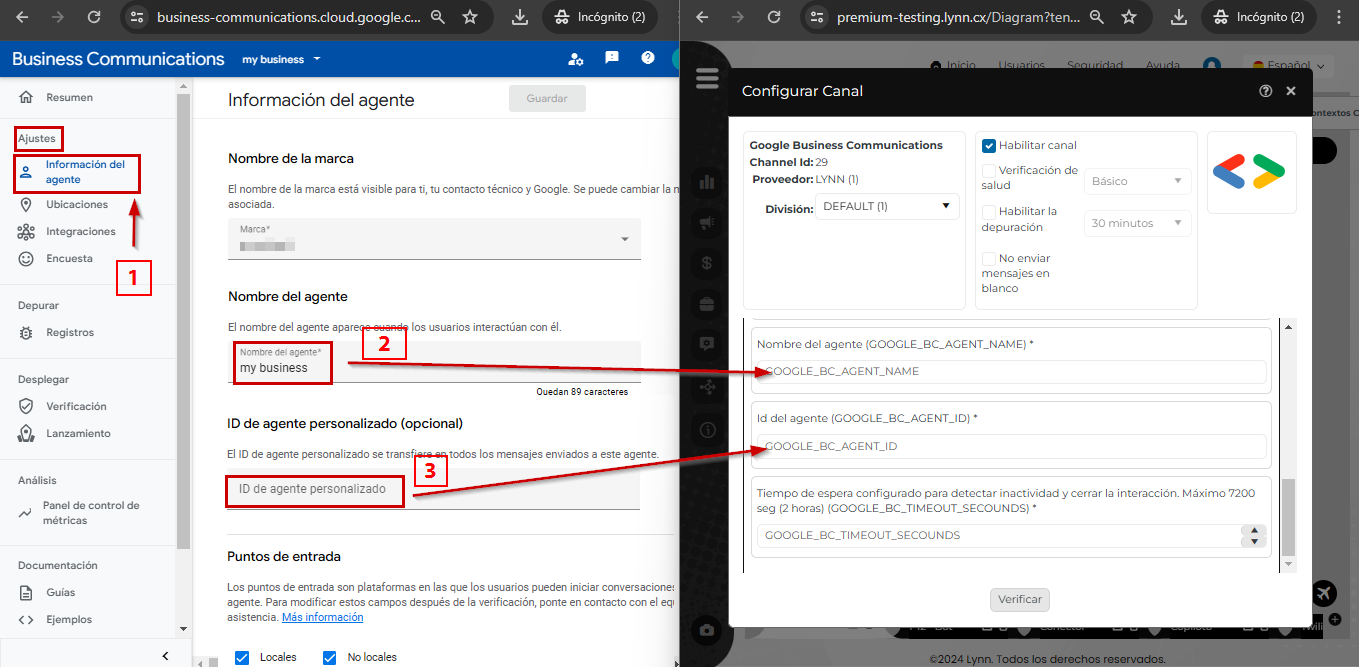Click the camera icon in Lynn sidebar
1359x667 pixels.
click(707, 629)
